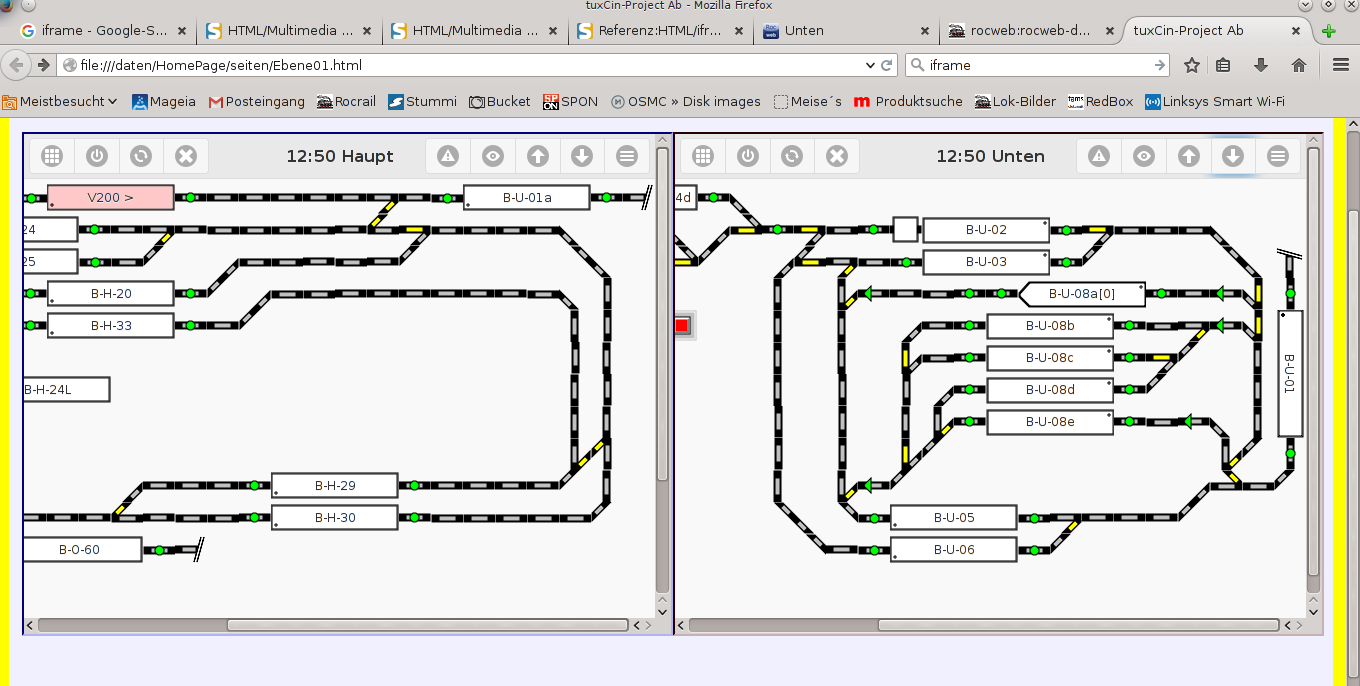Image resolution: width=1360 pixels, height=686 pixels.
Task: Click the eye icon in the Haupt panel
Action: click(x=493, y=156)
